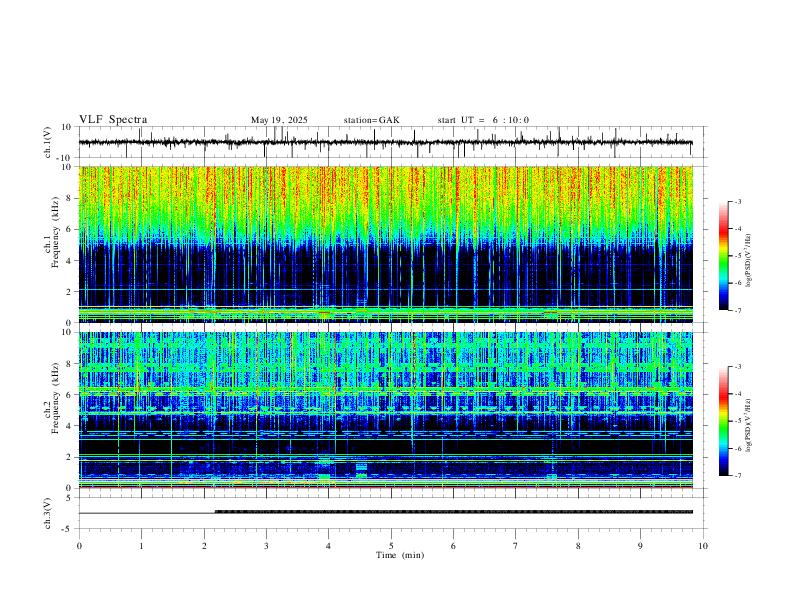Click ch.2 spectrogram frequency tick '8'

pyautogui.click(x=70, y=364)
